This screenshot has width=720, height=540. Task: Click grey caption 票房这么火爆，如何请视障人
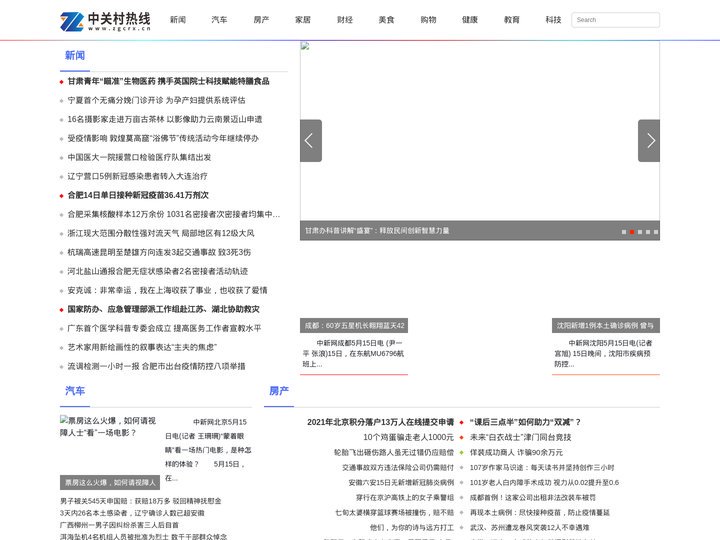tap(110, 483)
